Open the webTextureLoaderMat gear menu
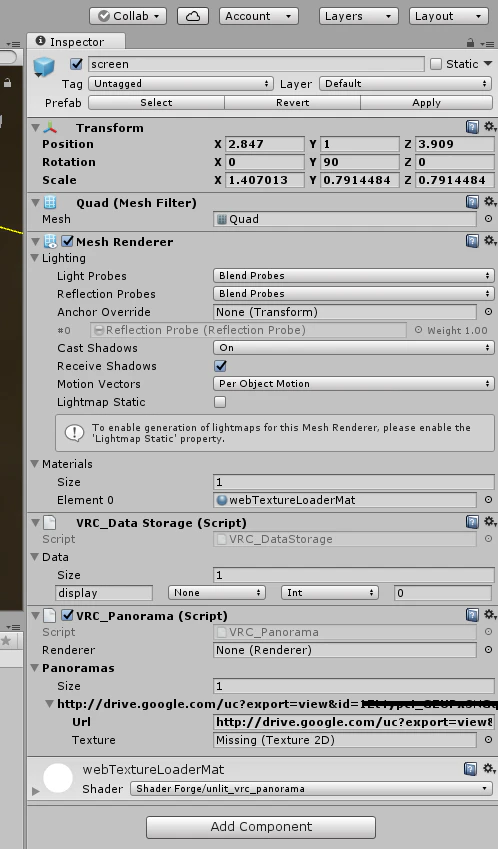 click(490, 768)
